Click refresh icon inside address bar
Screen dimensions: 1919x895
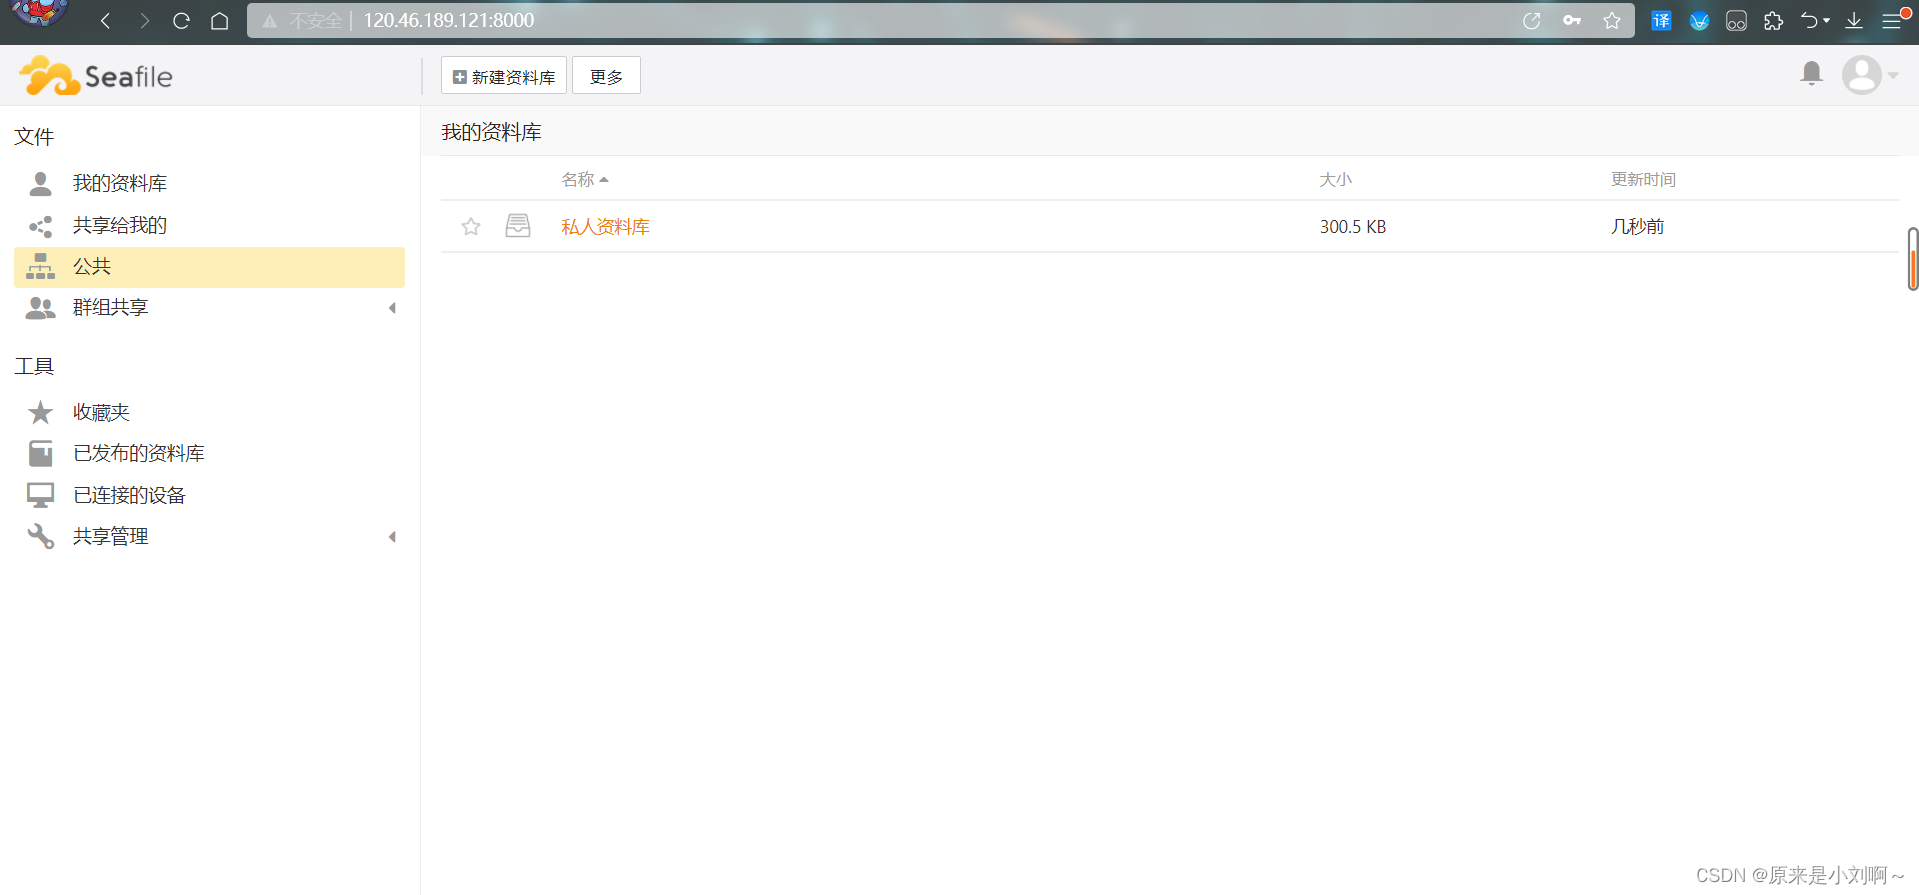1531,20
